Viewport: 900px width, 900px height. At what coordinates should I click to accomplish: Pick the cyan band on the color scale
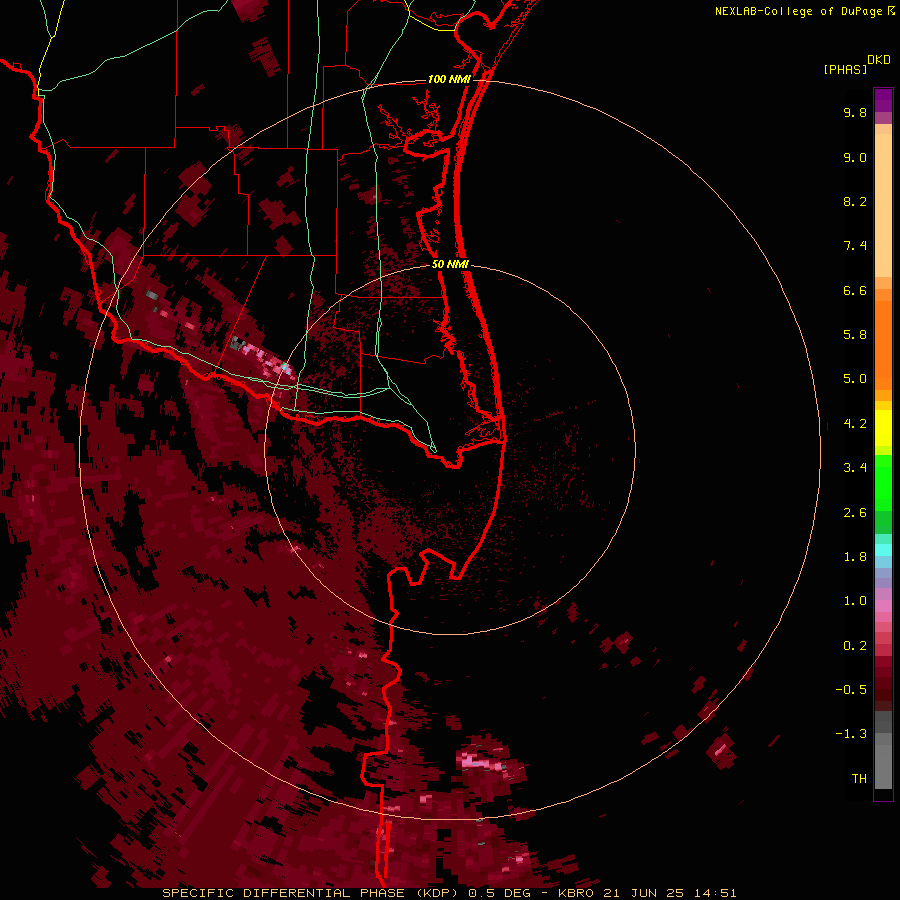(x=883, y=550)
